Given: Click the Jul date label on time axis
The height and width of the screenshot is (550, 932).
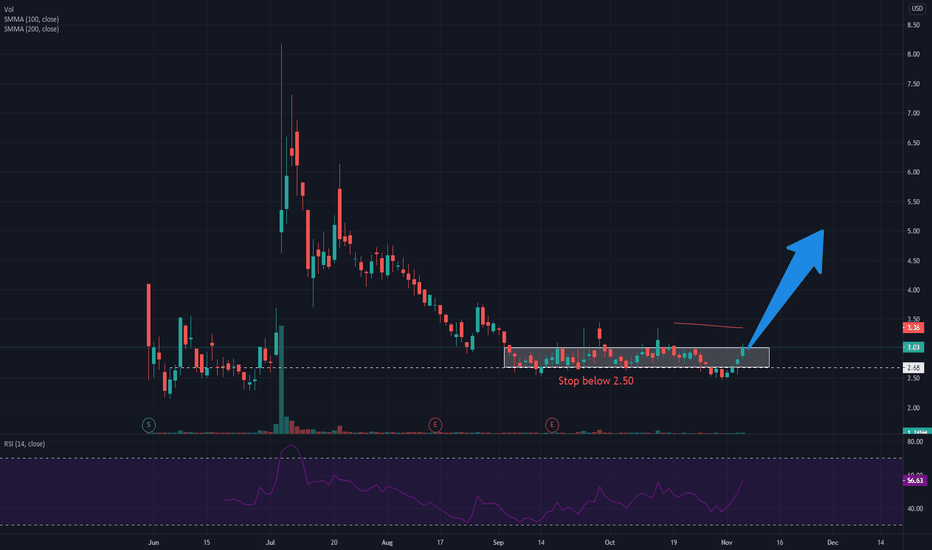Looking at the screenshot, I should 270,542.
